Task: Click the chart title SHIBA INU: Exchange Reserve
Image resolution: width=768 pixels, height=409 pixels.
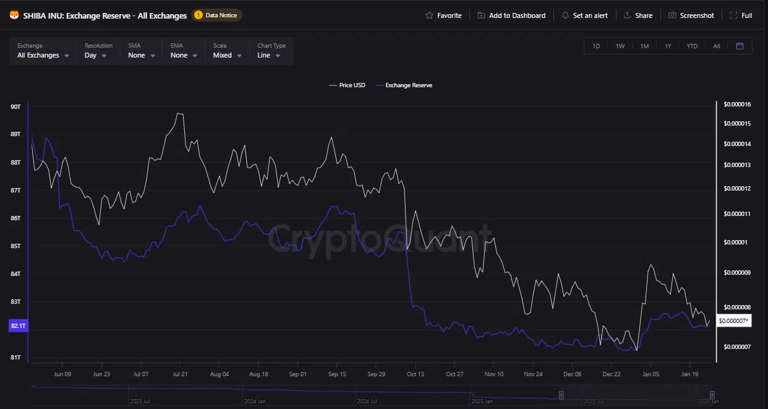Action: coord(105,16)
